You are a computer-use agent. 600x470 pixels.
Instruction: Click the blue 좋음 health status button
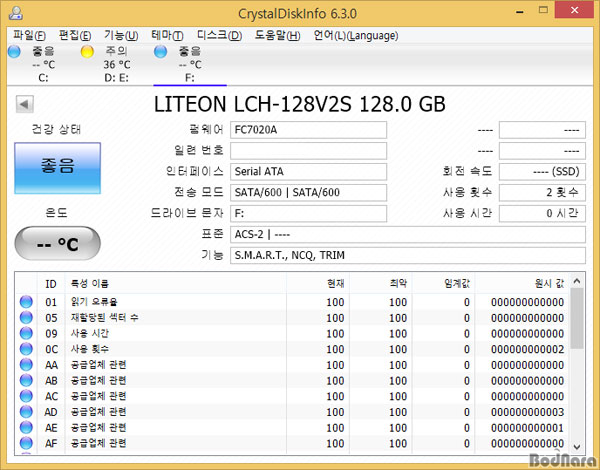(57, 168)
